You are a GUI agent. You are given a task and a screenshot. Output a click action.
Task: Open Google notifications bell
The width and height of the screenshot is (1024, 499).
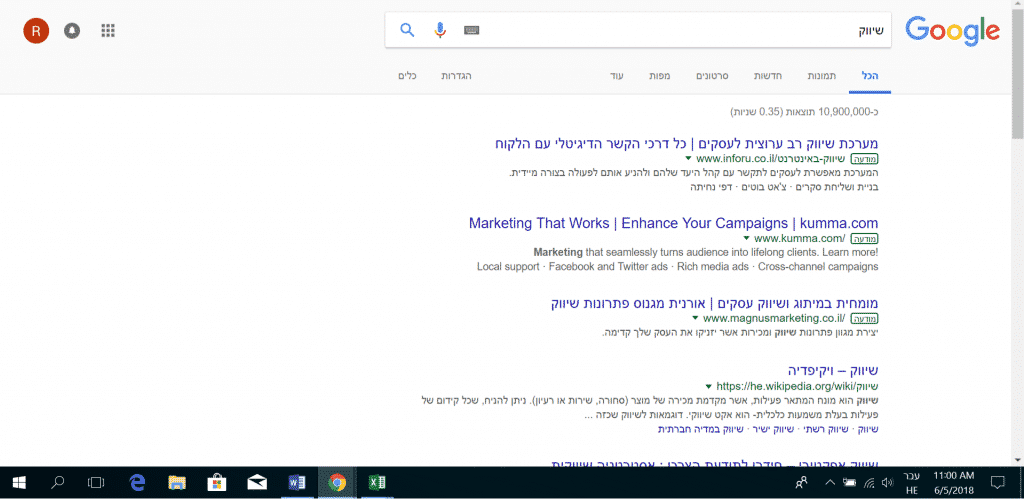[72, 30]
